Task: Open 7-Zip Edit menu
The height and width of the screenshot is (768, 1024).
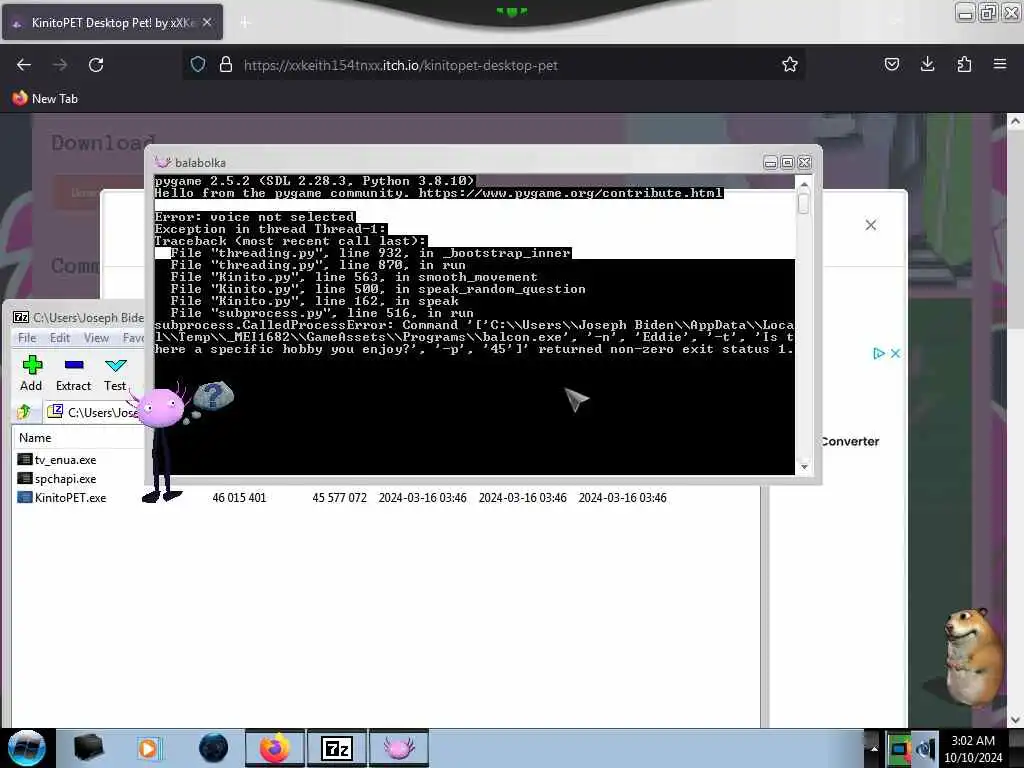Action: tap(59, 338)
